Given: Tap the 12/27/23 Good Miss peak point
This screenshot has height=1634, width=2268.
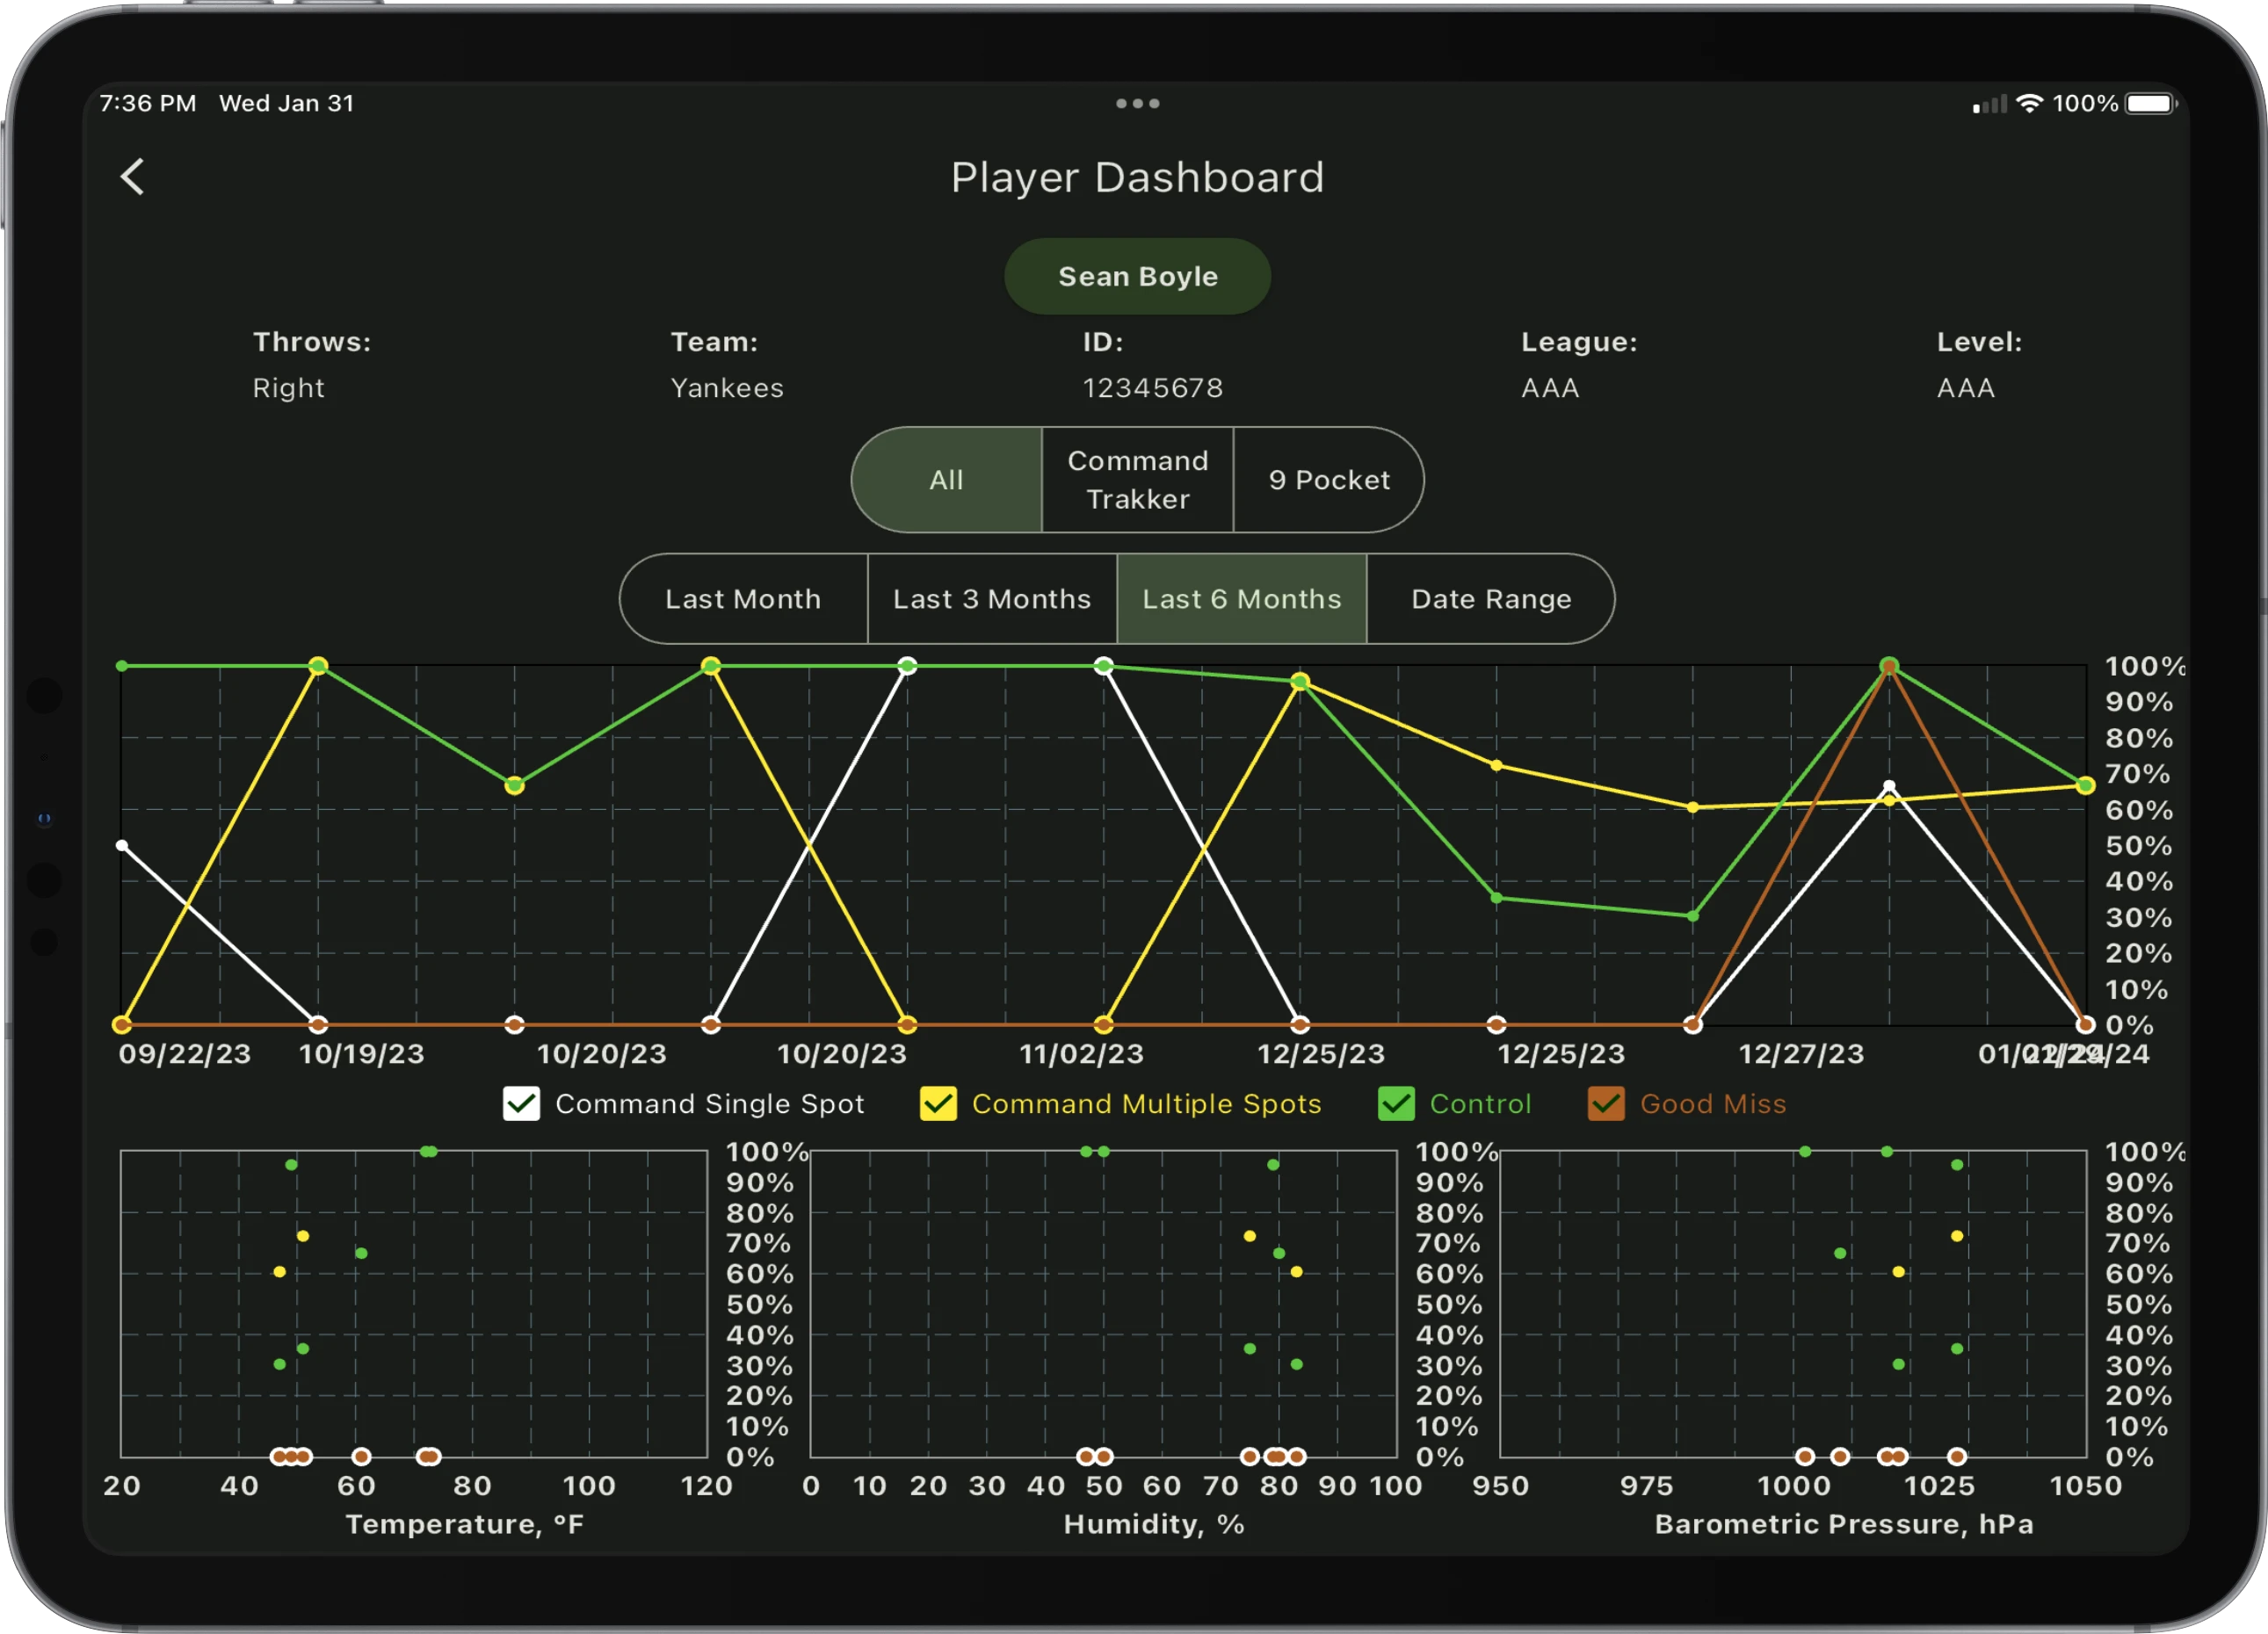Looking at the screenshot, I should coord(1888,666).
